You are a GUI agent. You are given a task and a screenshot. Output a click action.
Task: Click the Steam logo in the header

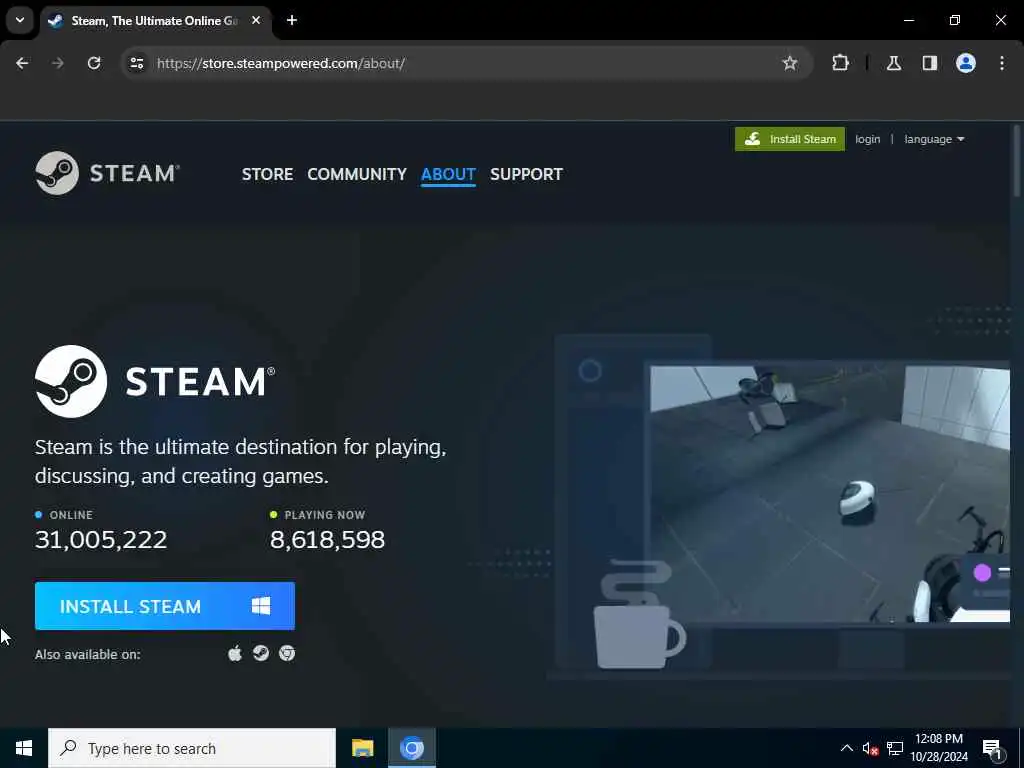coord(107,173)
